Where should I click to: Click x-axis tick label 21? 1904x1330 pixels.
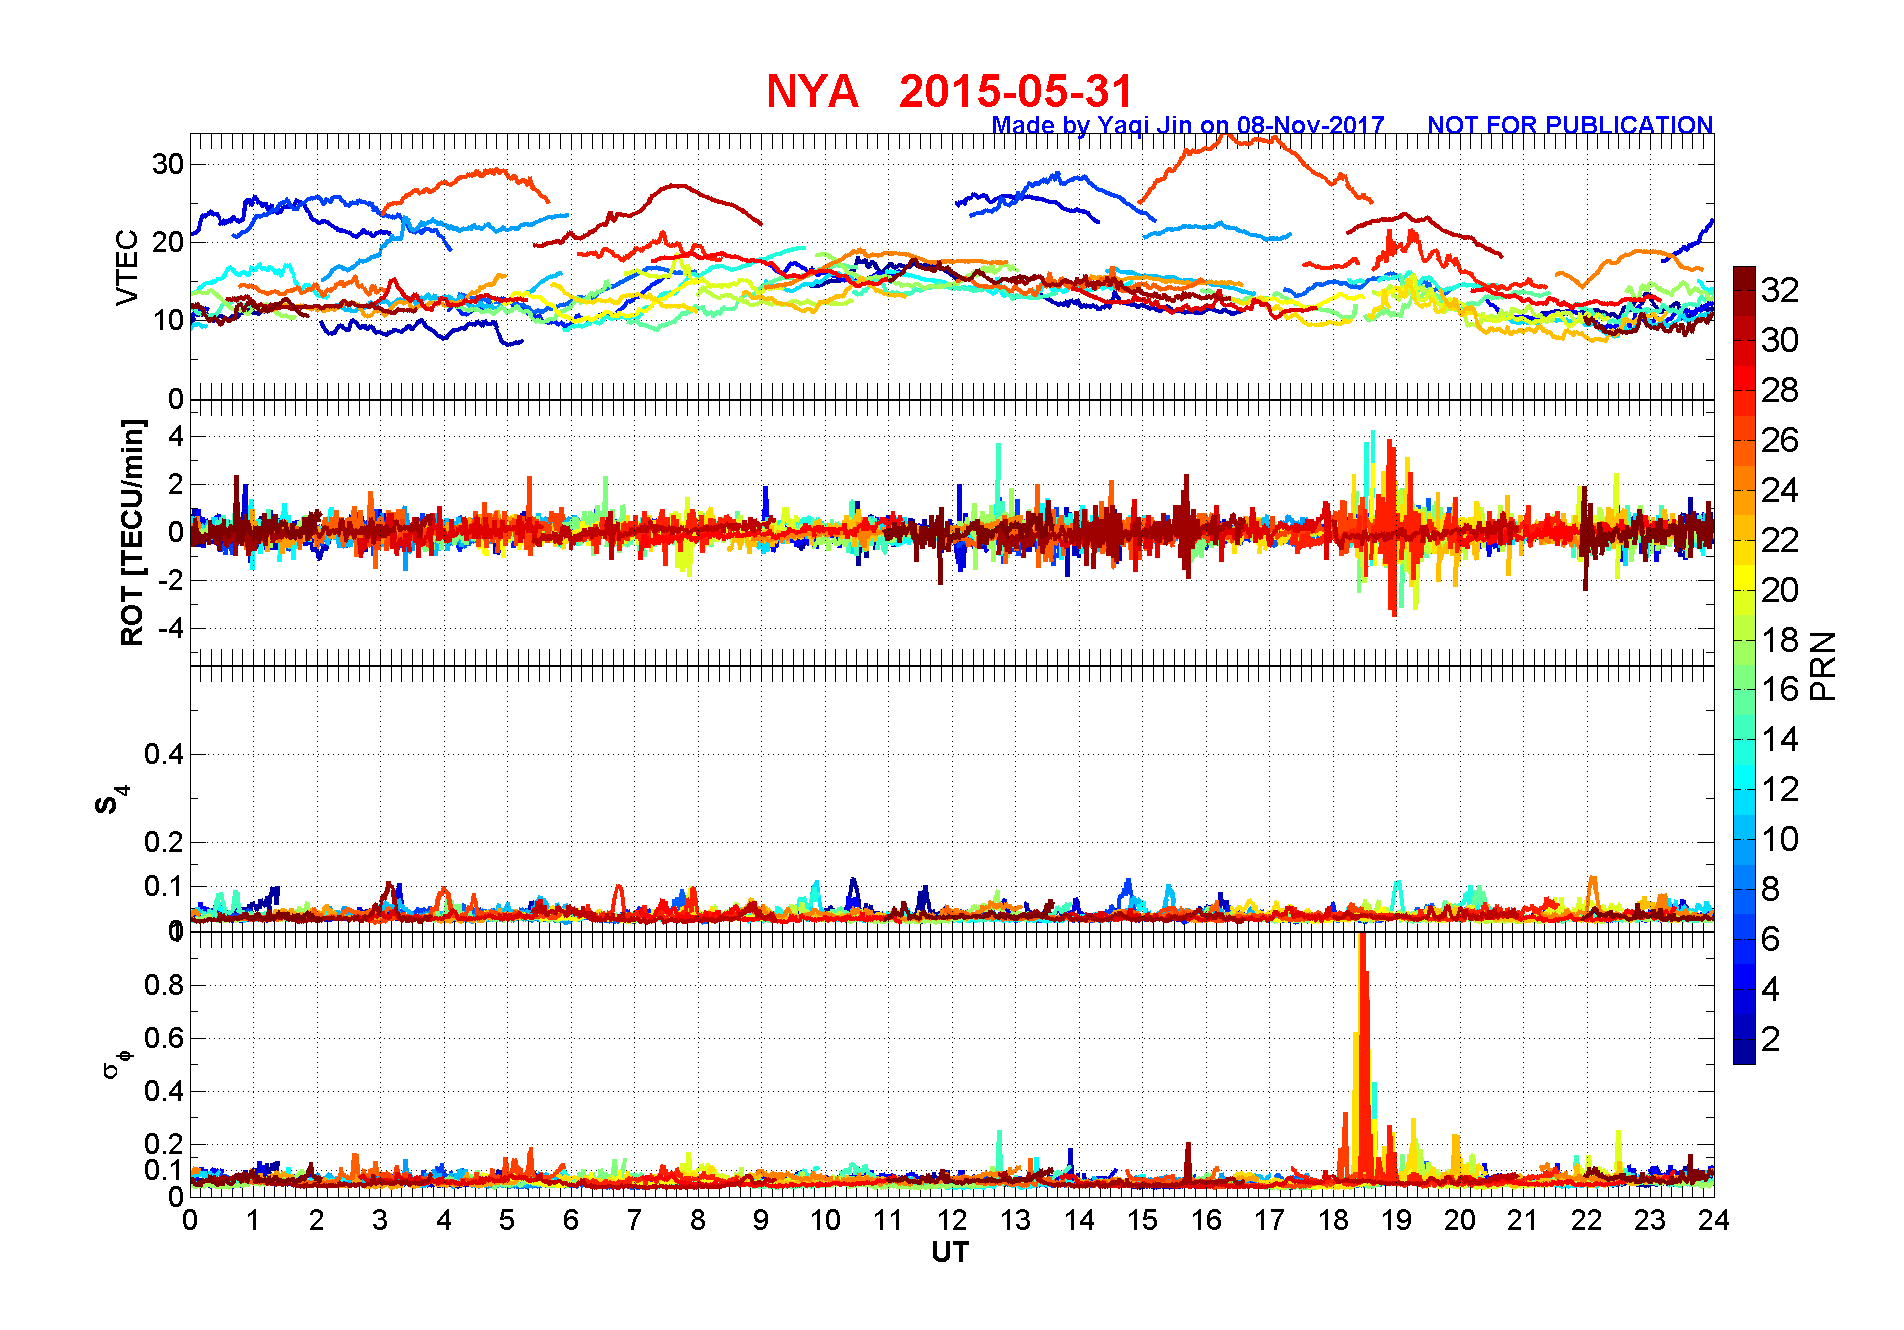tap(1523, 1220)
